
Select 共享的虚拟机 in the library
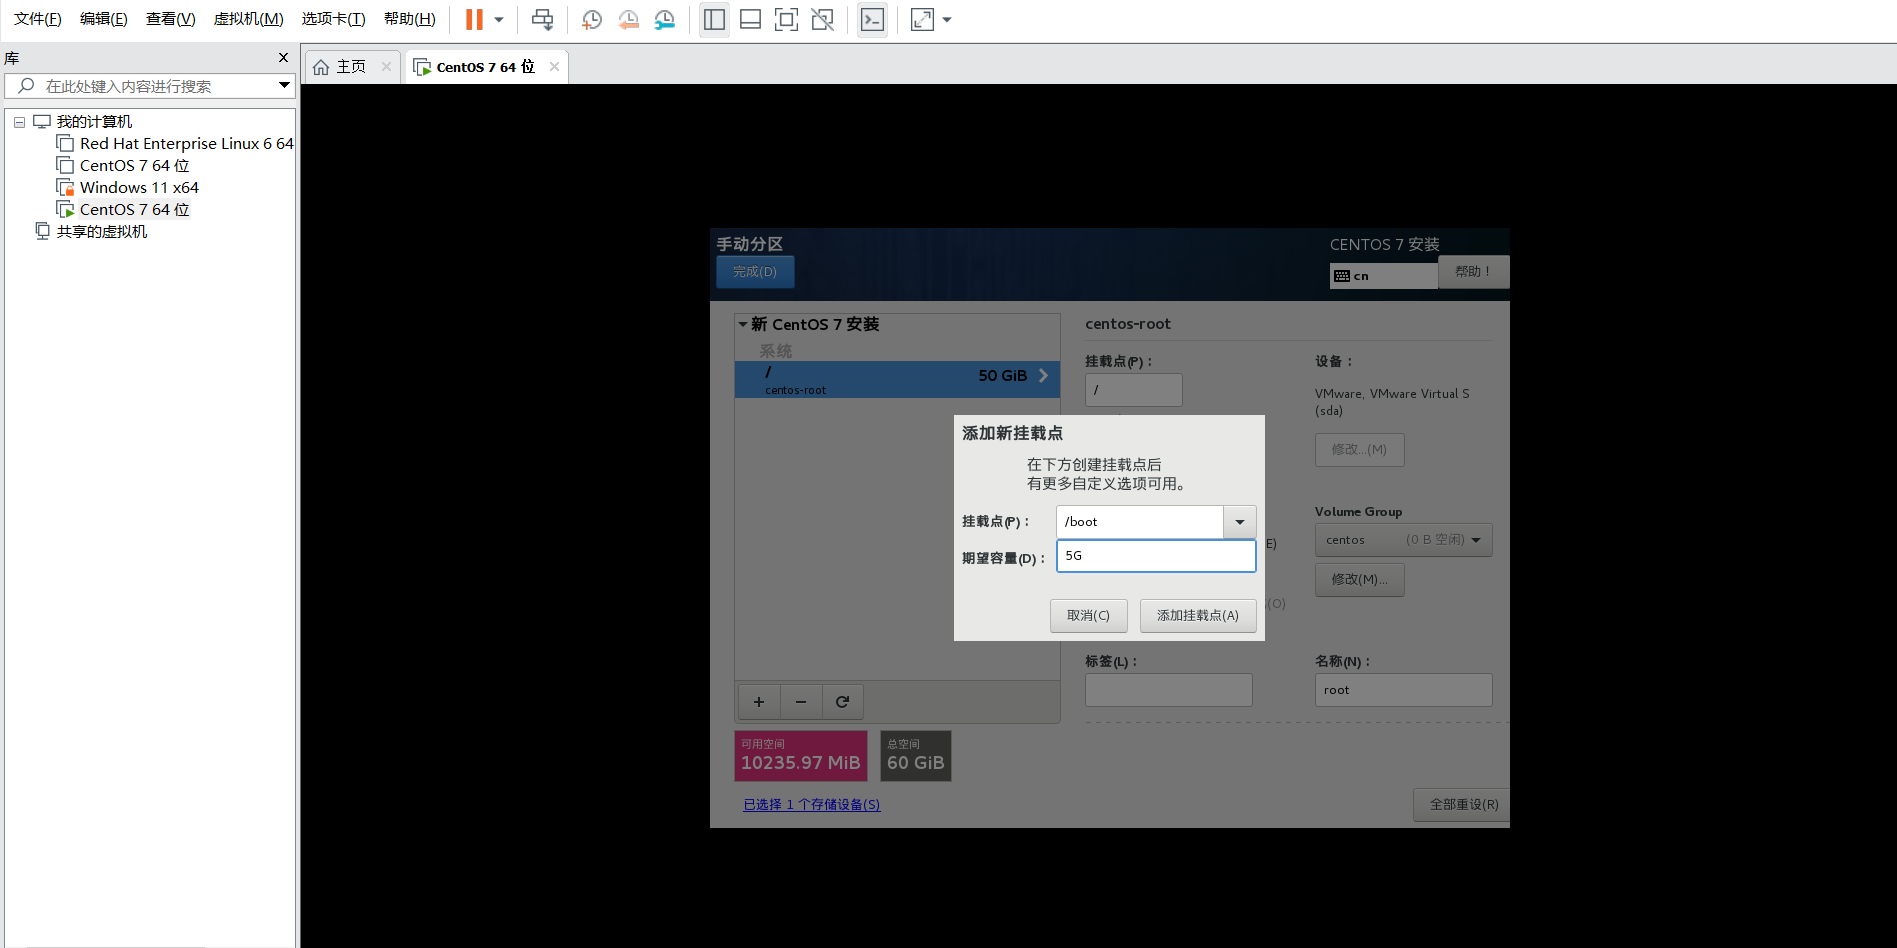(91, 232)
